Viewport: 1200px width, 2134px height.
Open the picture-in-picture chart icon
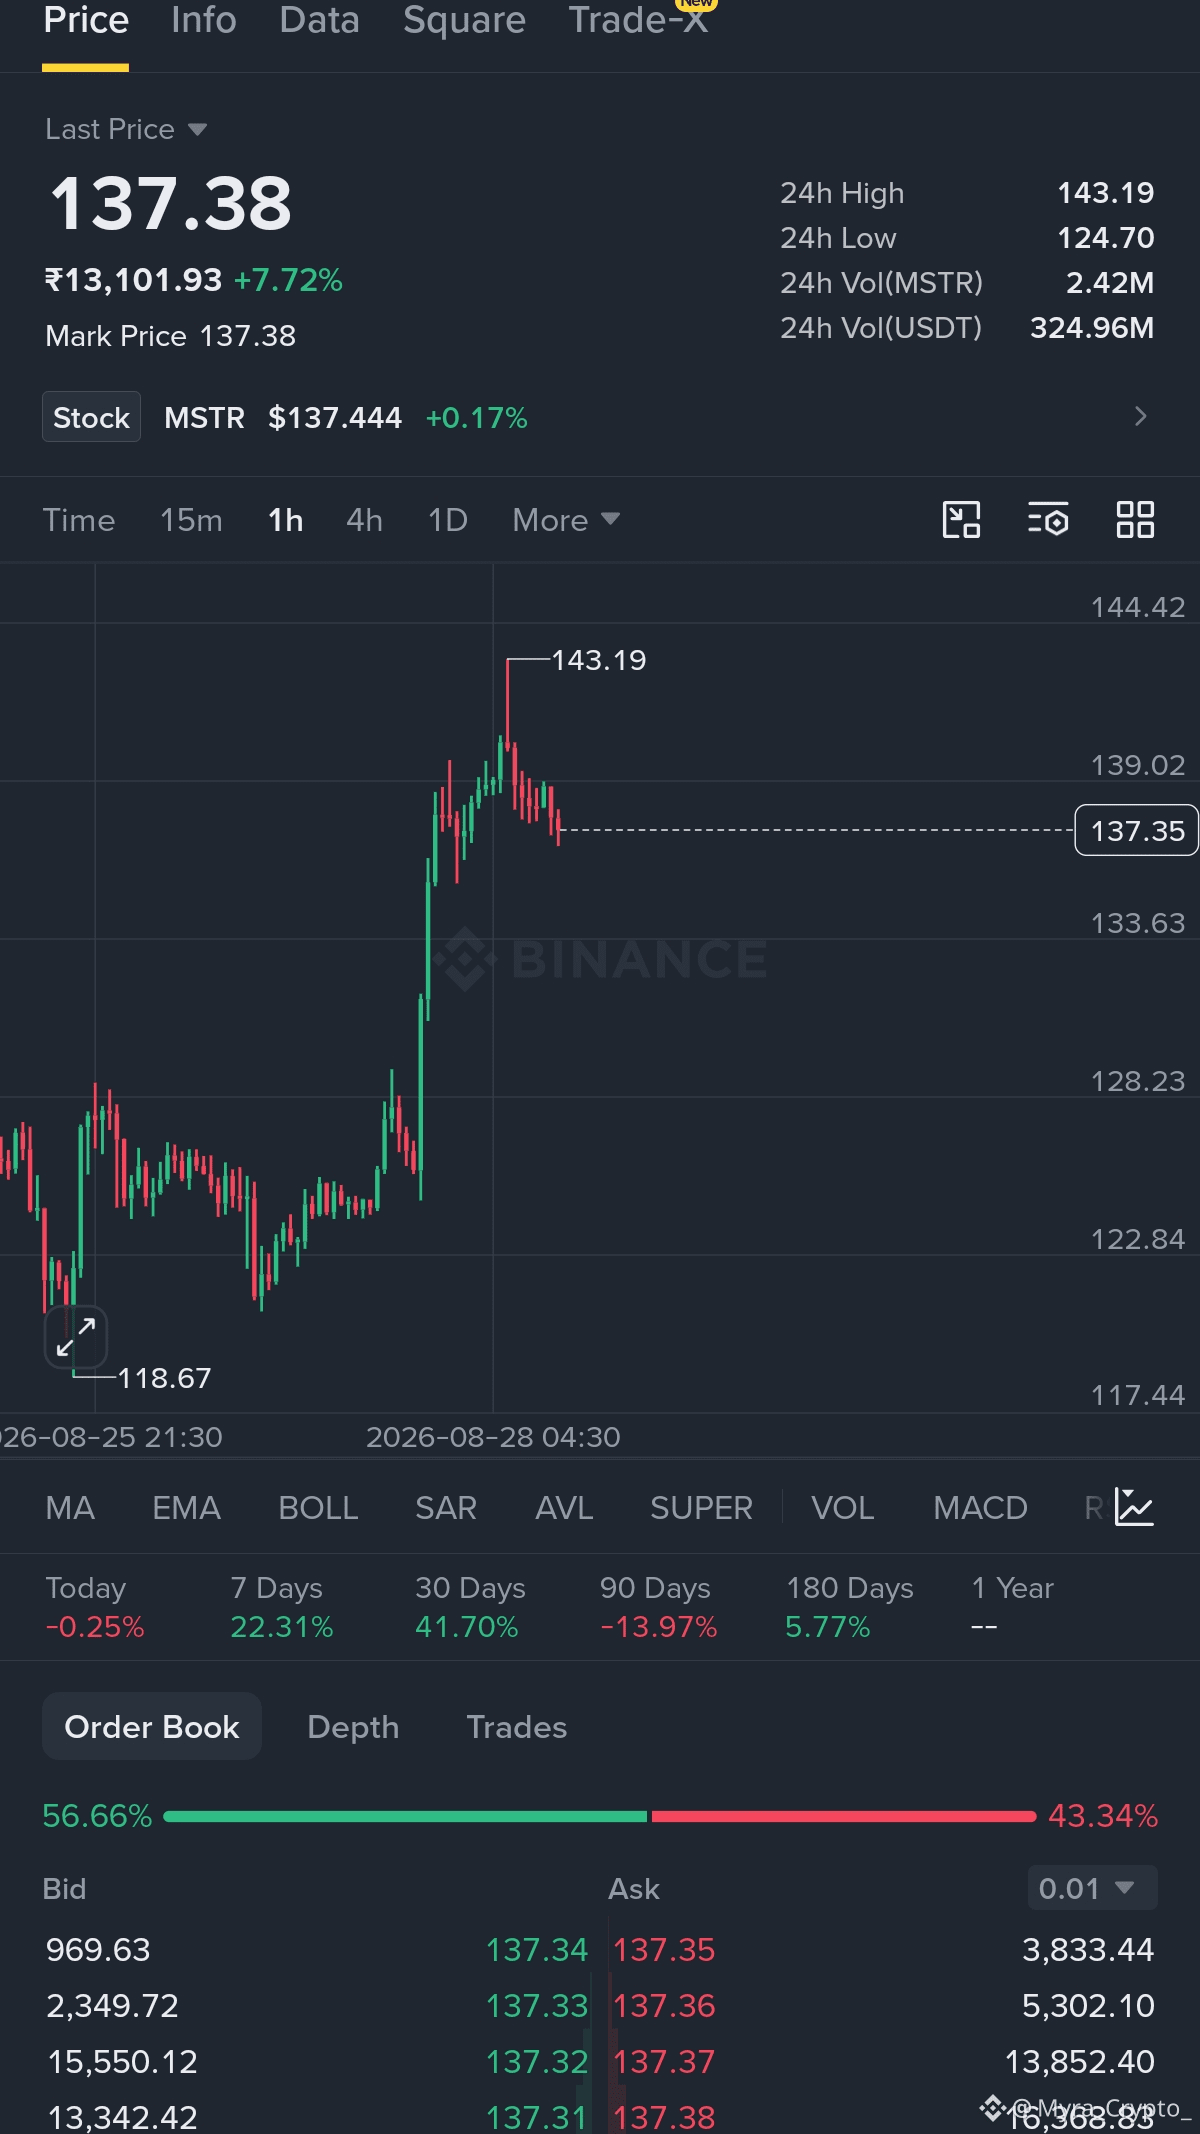(961, 520)
